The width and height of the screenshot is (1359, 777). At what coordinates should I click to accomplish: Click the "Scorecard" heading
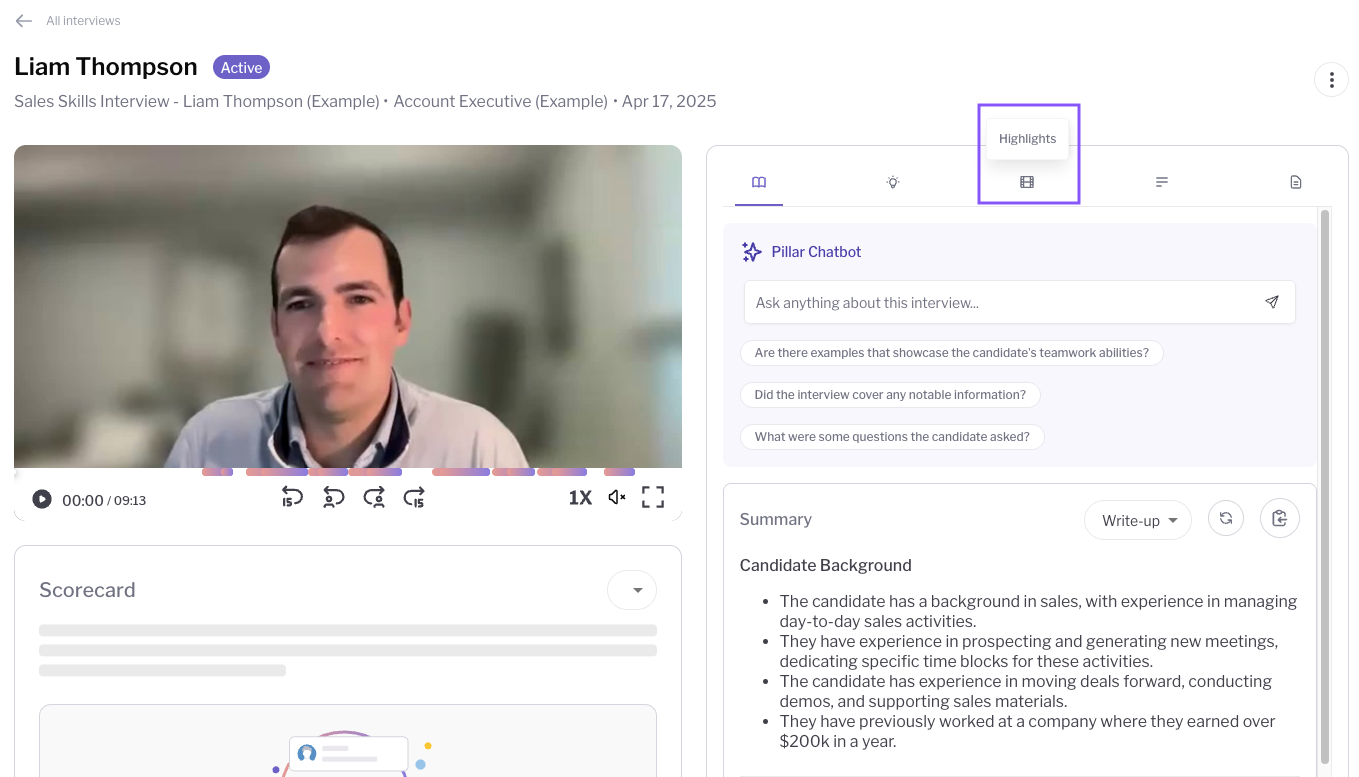pyautogui.click(x=87, y=590)
